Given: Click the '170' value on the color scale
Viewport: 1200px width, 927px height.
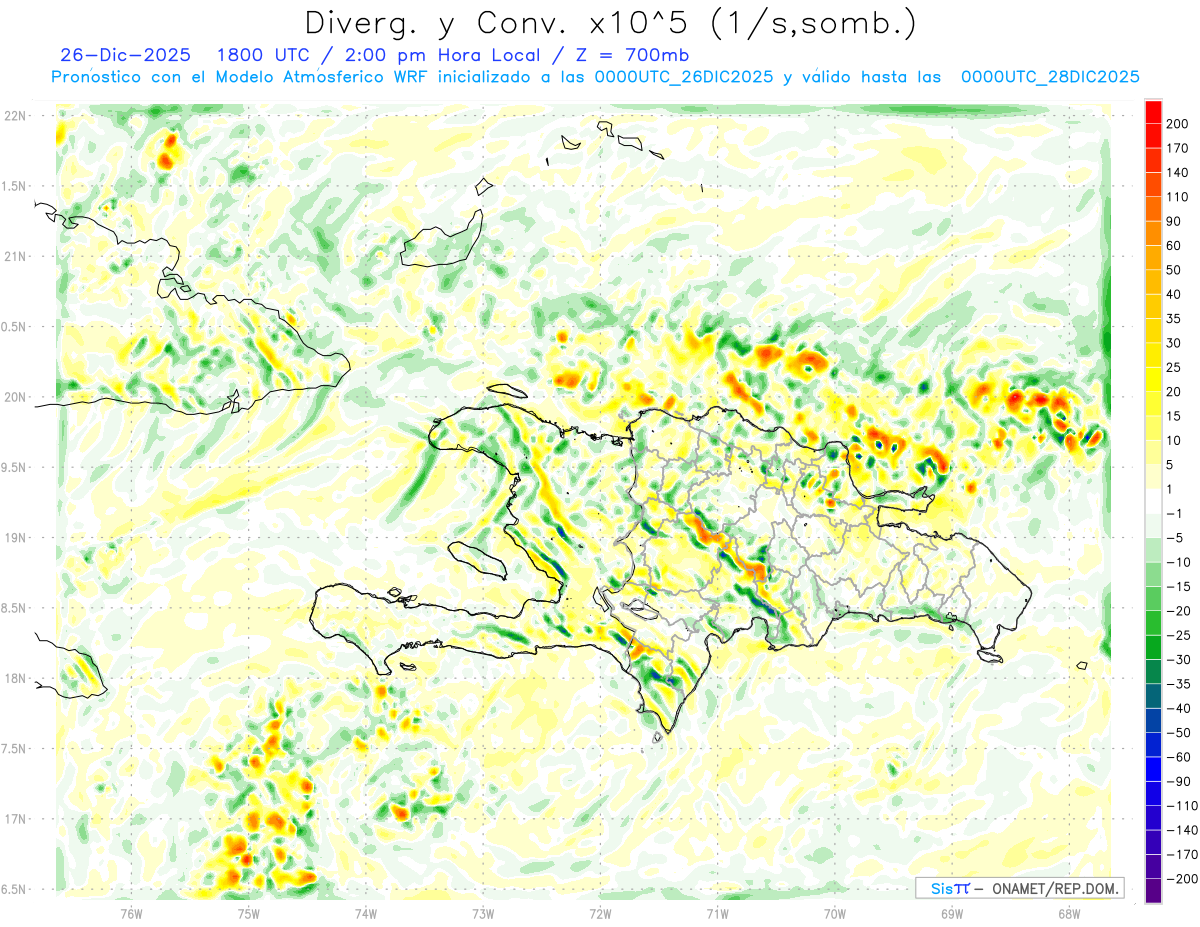Looking at the screenshot, I should (1177, 148).
